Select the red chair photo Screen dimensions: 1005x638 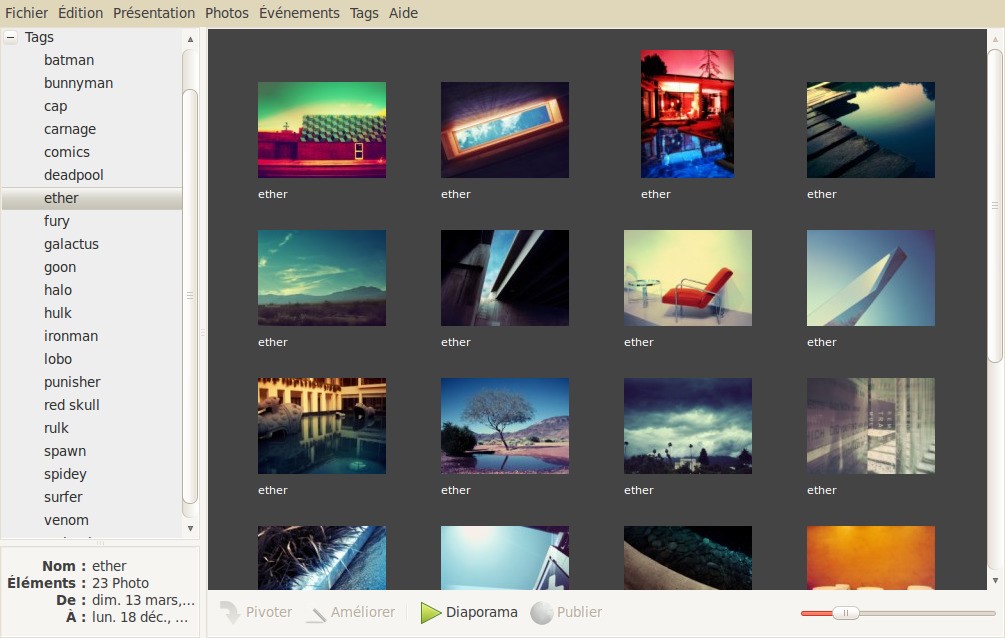pyautogui.click(x=688, y=278)
